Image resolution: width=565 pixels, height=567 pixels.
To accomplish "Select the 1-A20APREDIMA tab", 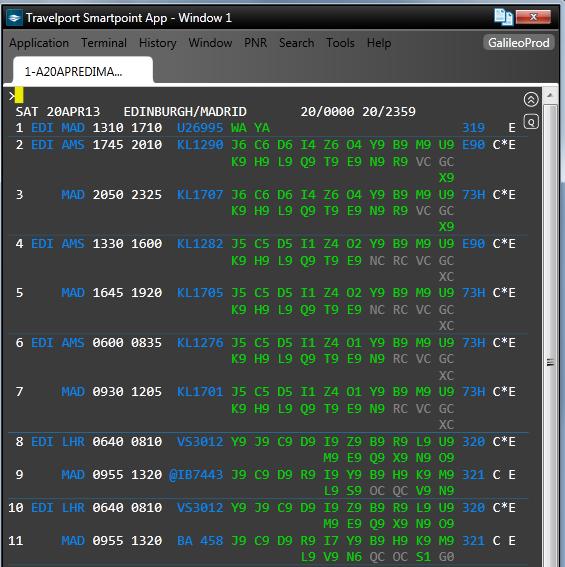I will (83, 71).
